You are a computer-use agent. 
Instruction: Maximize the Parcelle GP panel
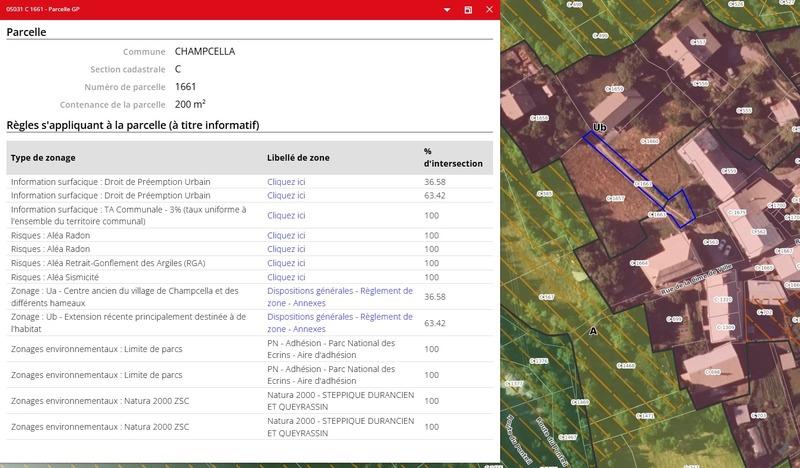pyautogui.click(x=468, y=9)
